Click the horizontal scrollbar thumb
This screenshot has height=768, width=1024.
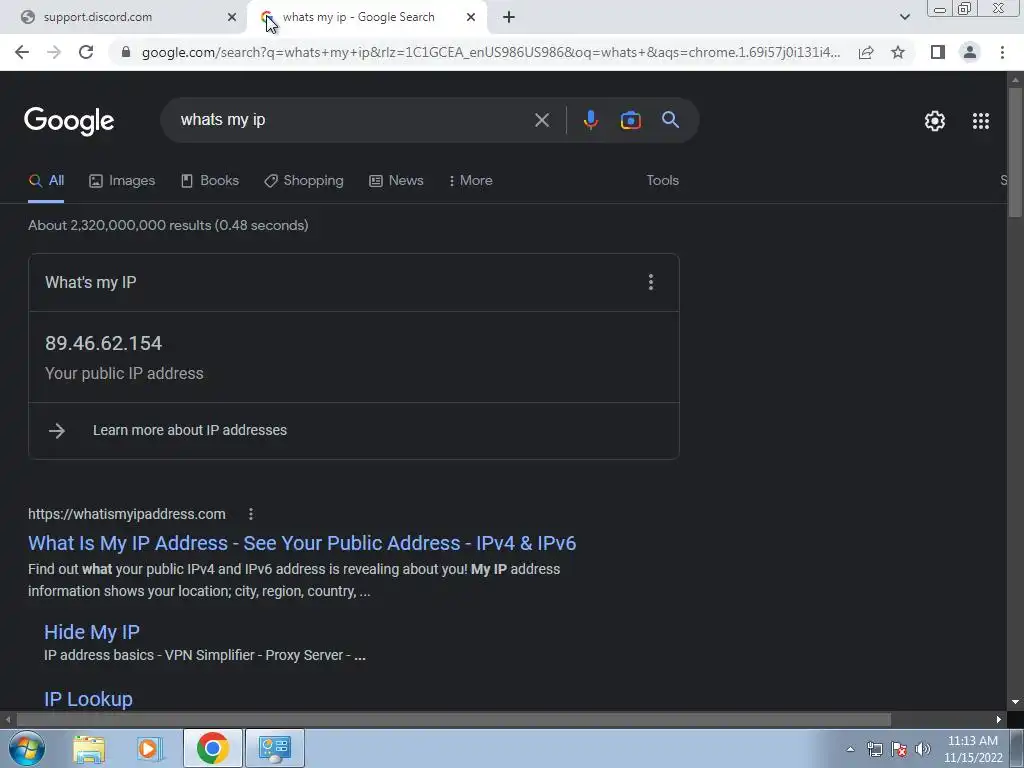click(454, 720)
